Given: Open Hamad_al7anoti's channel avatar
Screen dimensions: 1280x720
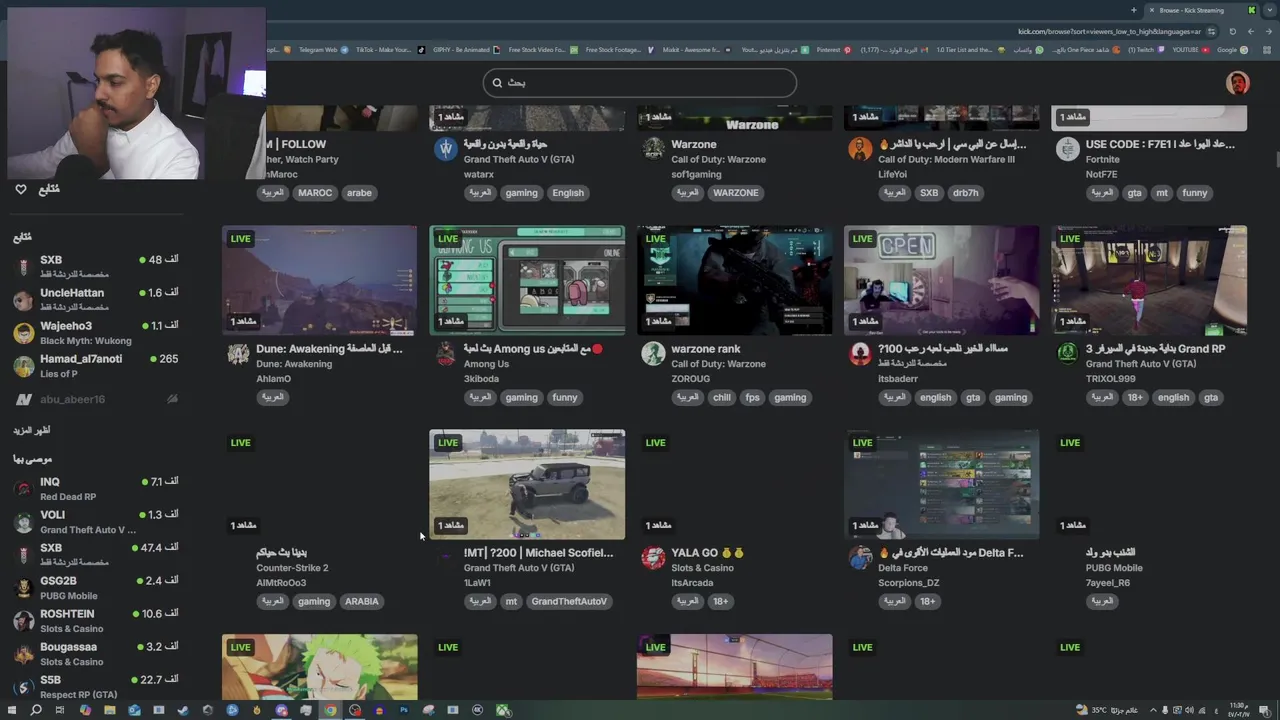Looking at the screenshot, I should [x=24, y=366].
